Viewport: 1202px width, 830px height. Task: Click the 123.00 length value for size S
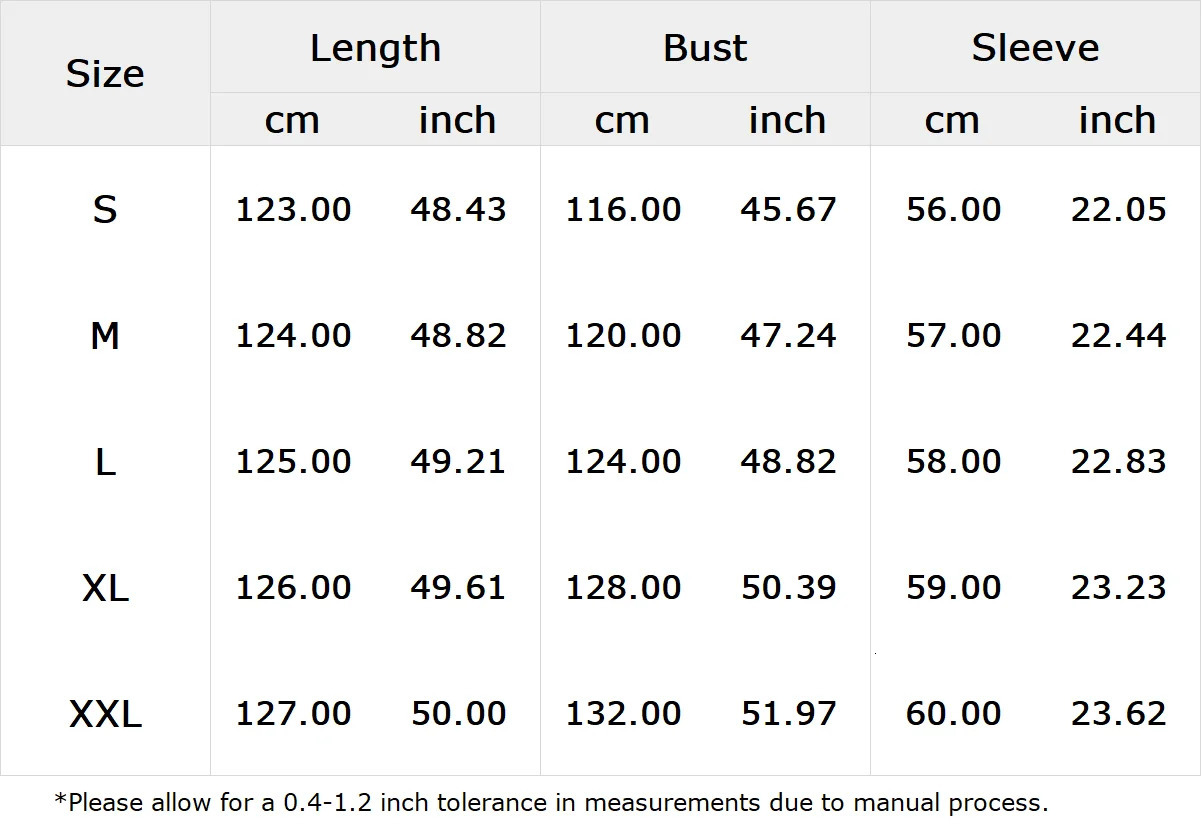tap(293, 210)
